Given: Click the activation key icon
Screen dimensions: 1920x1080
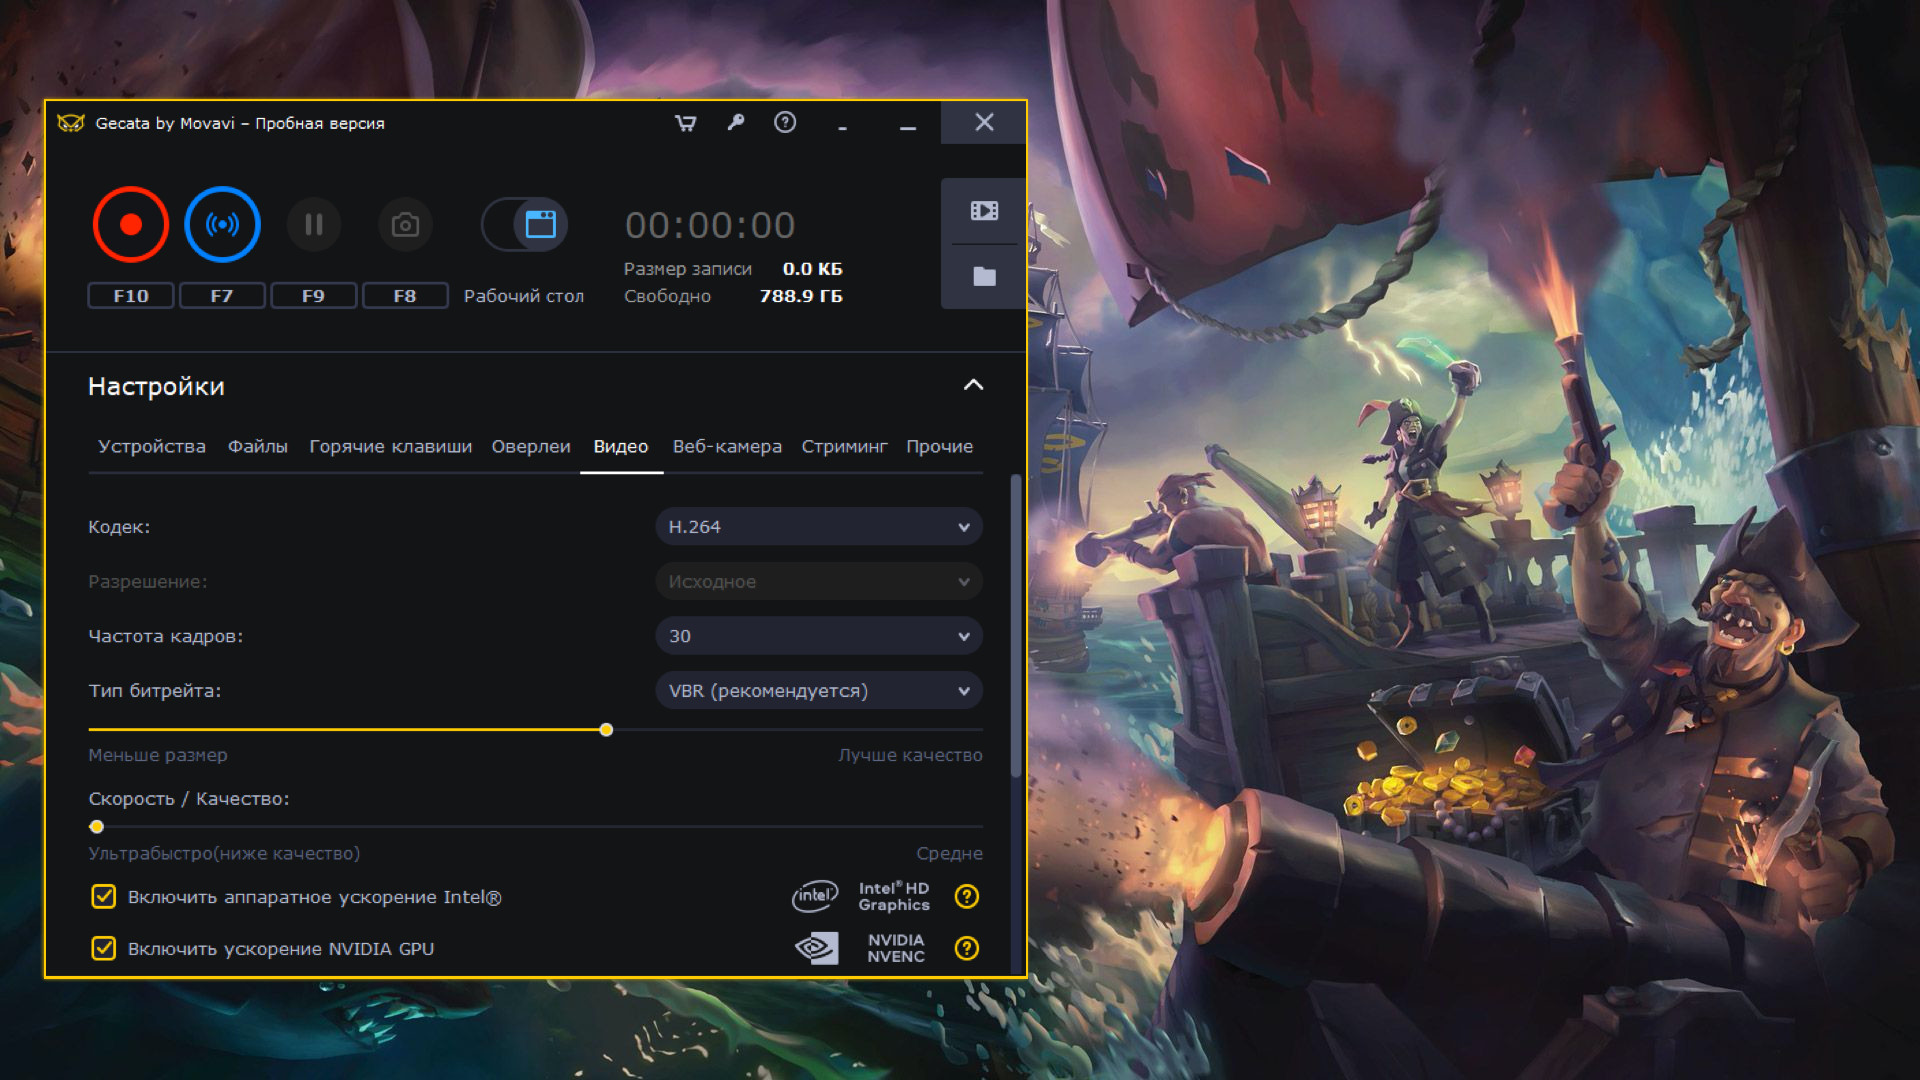Looking at the screenshot, I should coord(736,122).
